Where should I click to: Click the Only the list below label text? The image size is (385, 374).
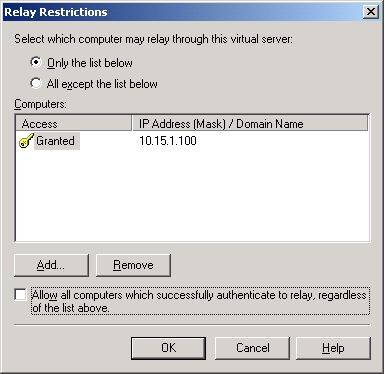coord(90,63)
